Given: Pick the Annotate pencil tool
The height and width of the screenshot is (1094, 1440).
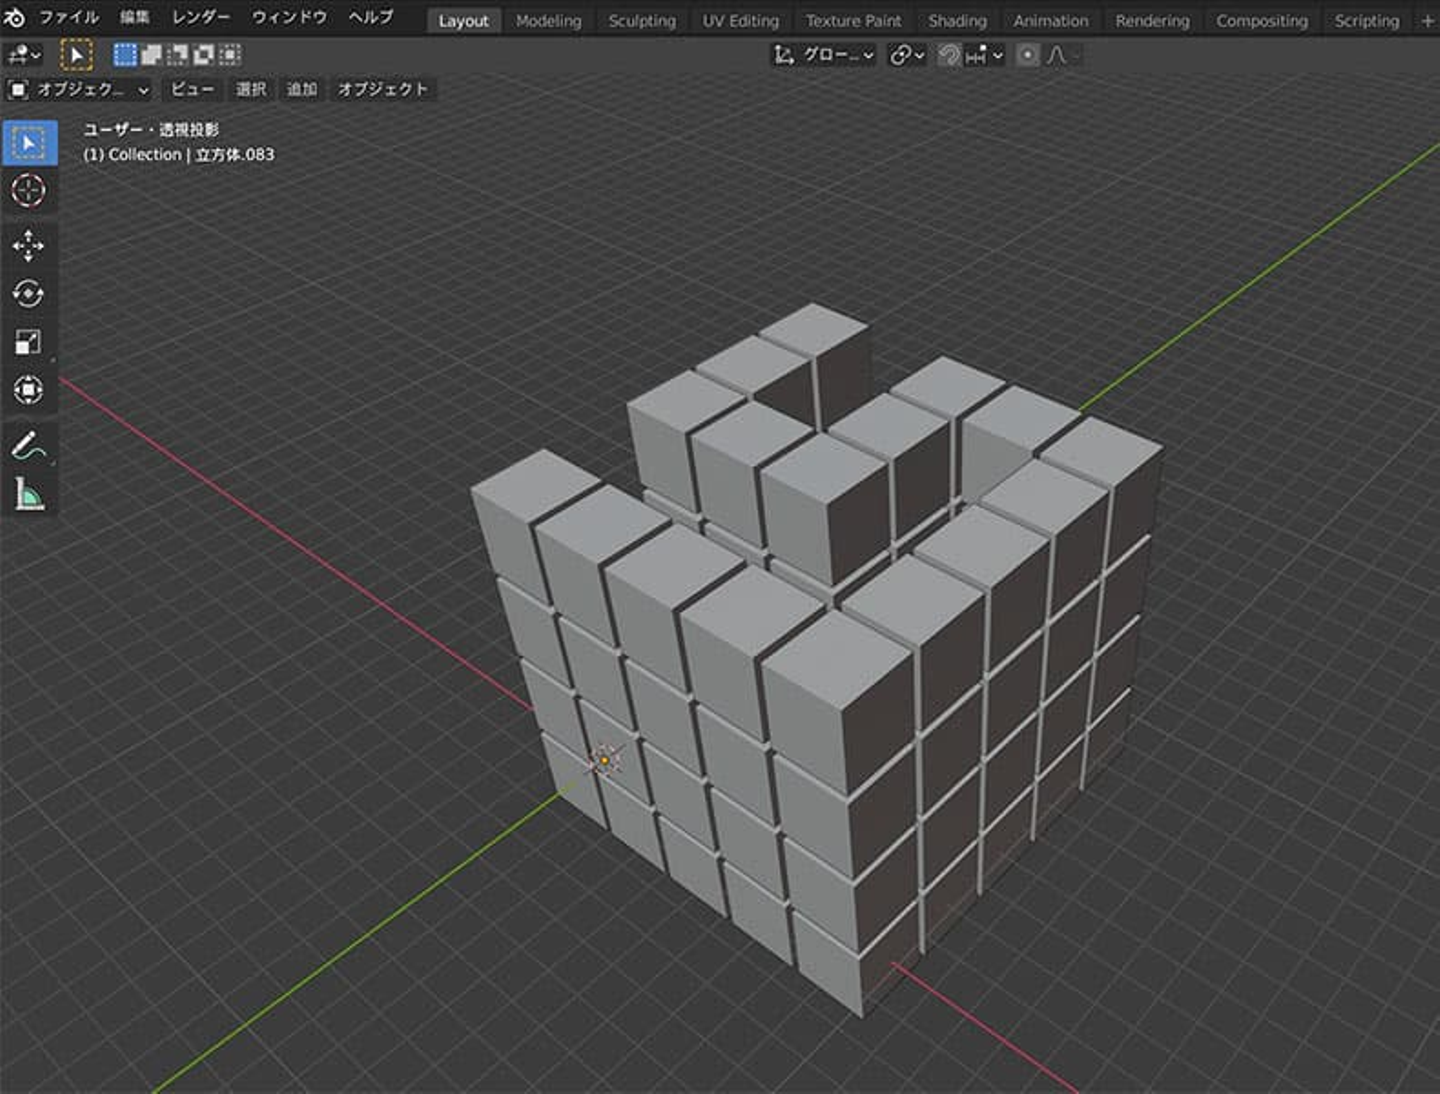Looking at the screenshot, I should click(28, 446).
